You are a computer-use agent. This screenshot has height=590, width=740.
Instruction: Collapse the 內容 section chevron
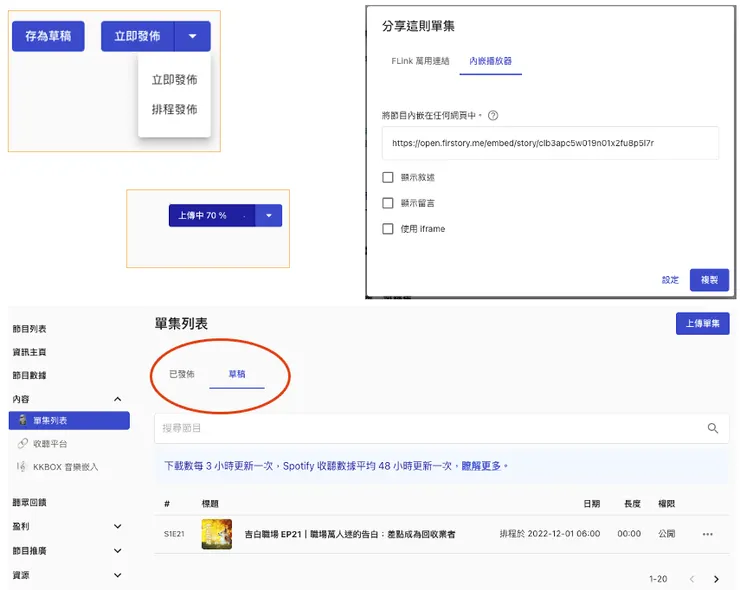point(118,399)
